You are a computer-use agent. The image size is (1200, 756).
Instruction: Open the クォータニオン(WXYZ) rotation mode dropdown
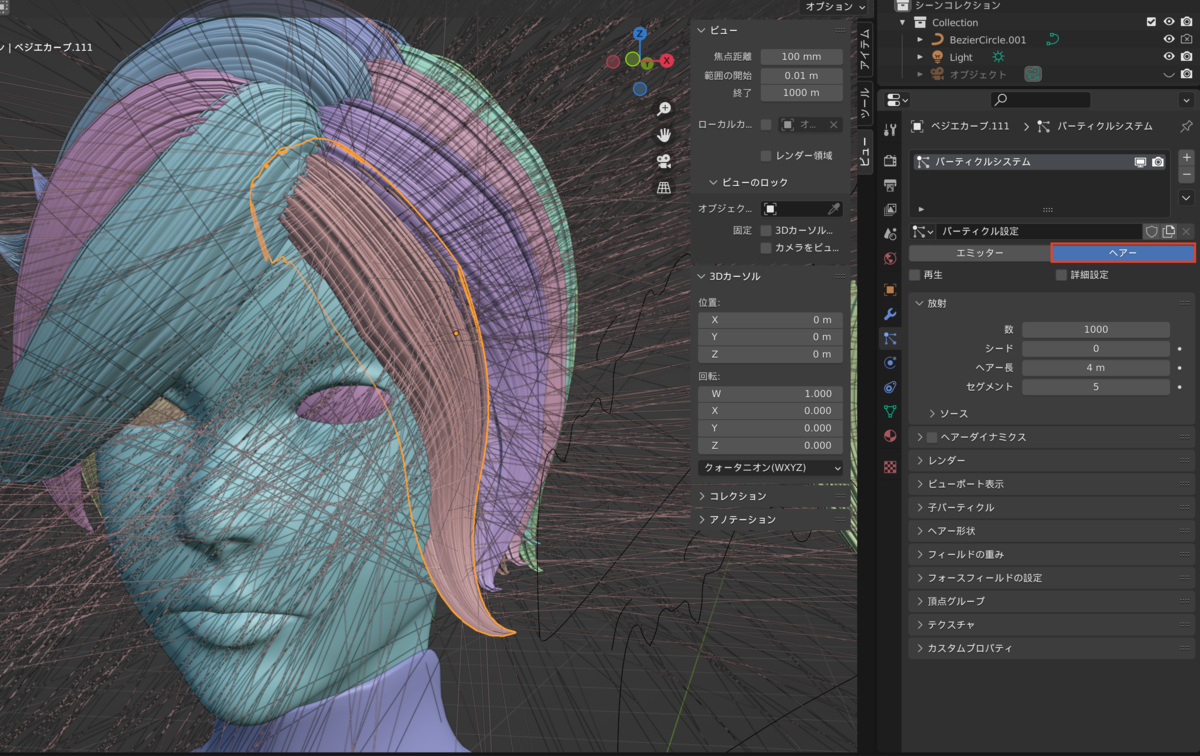(x=770, y=467)
